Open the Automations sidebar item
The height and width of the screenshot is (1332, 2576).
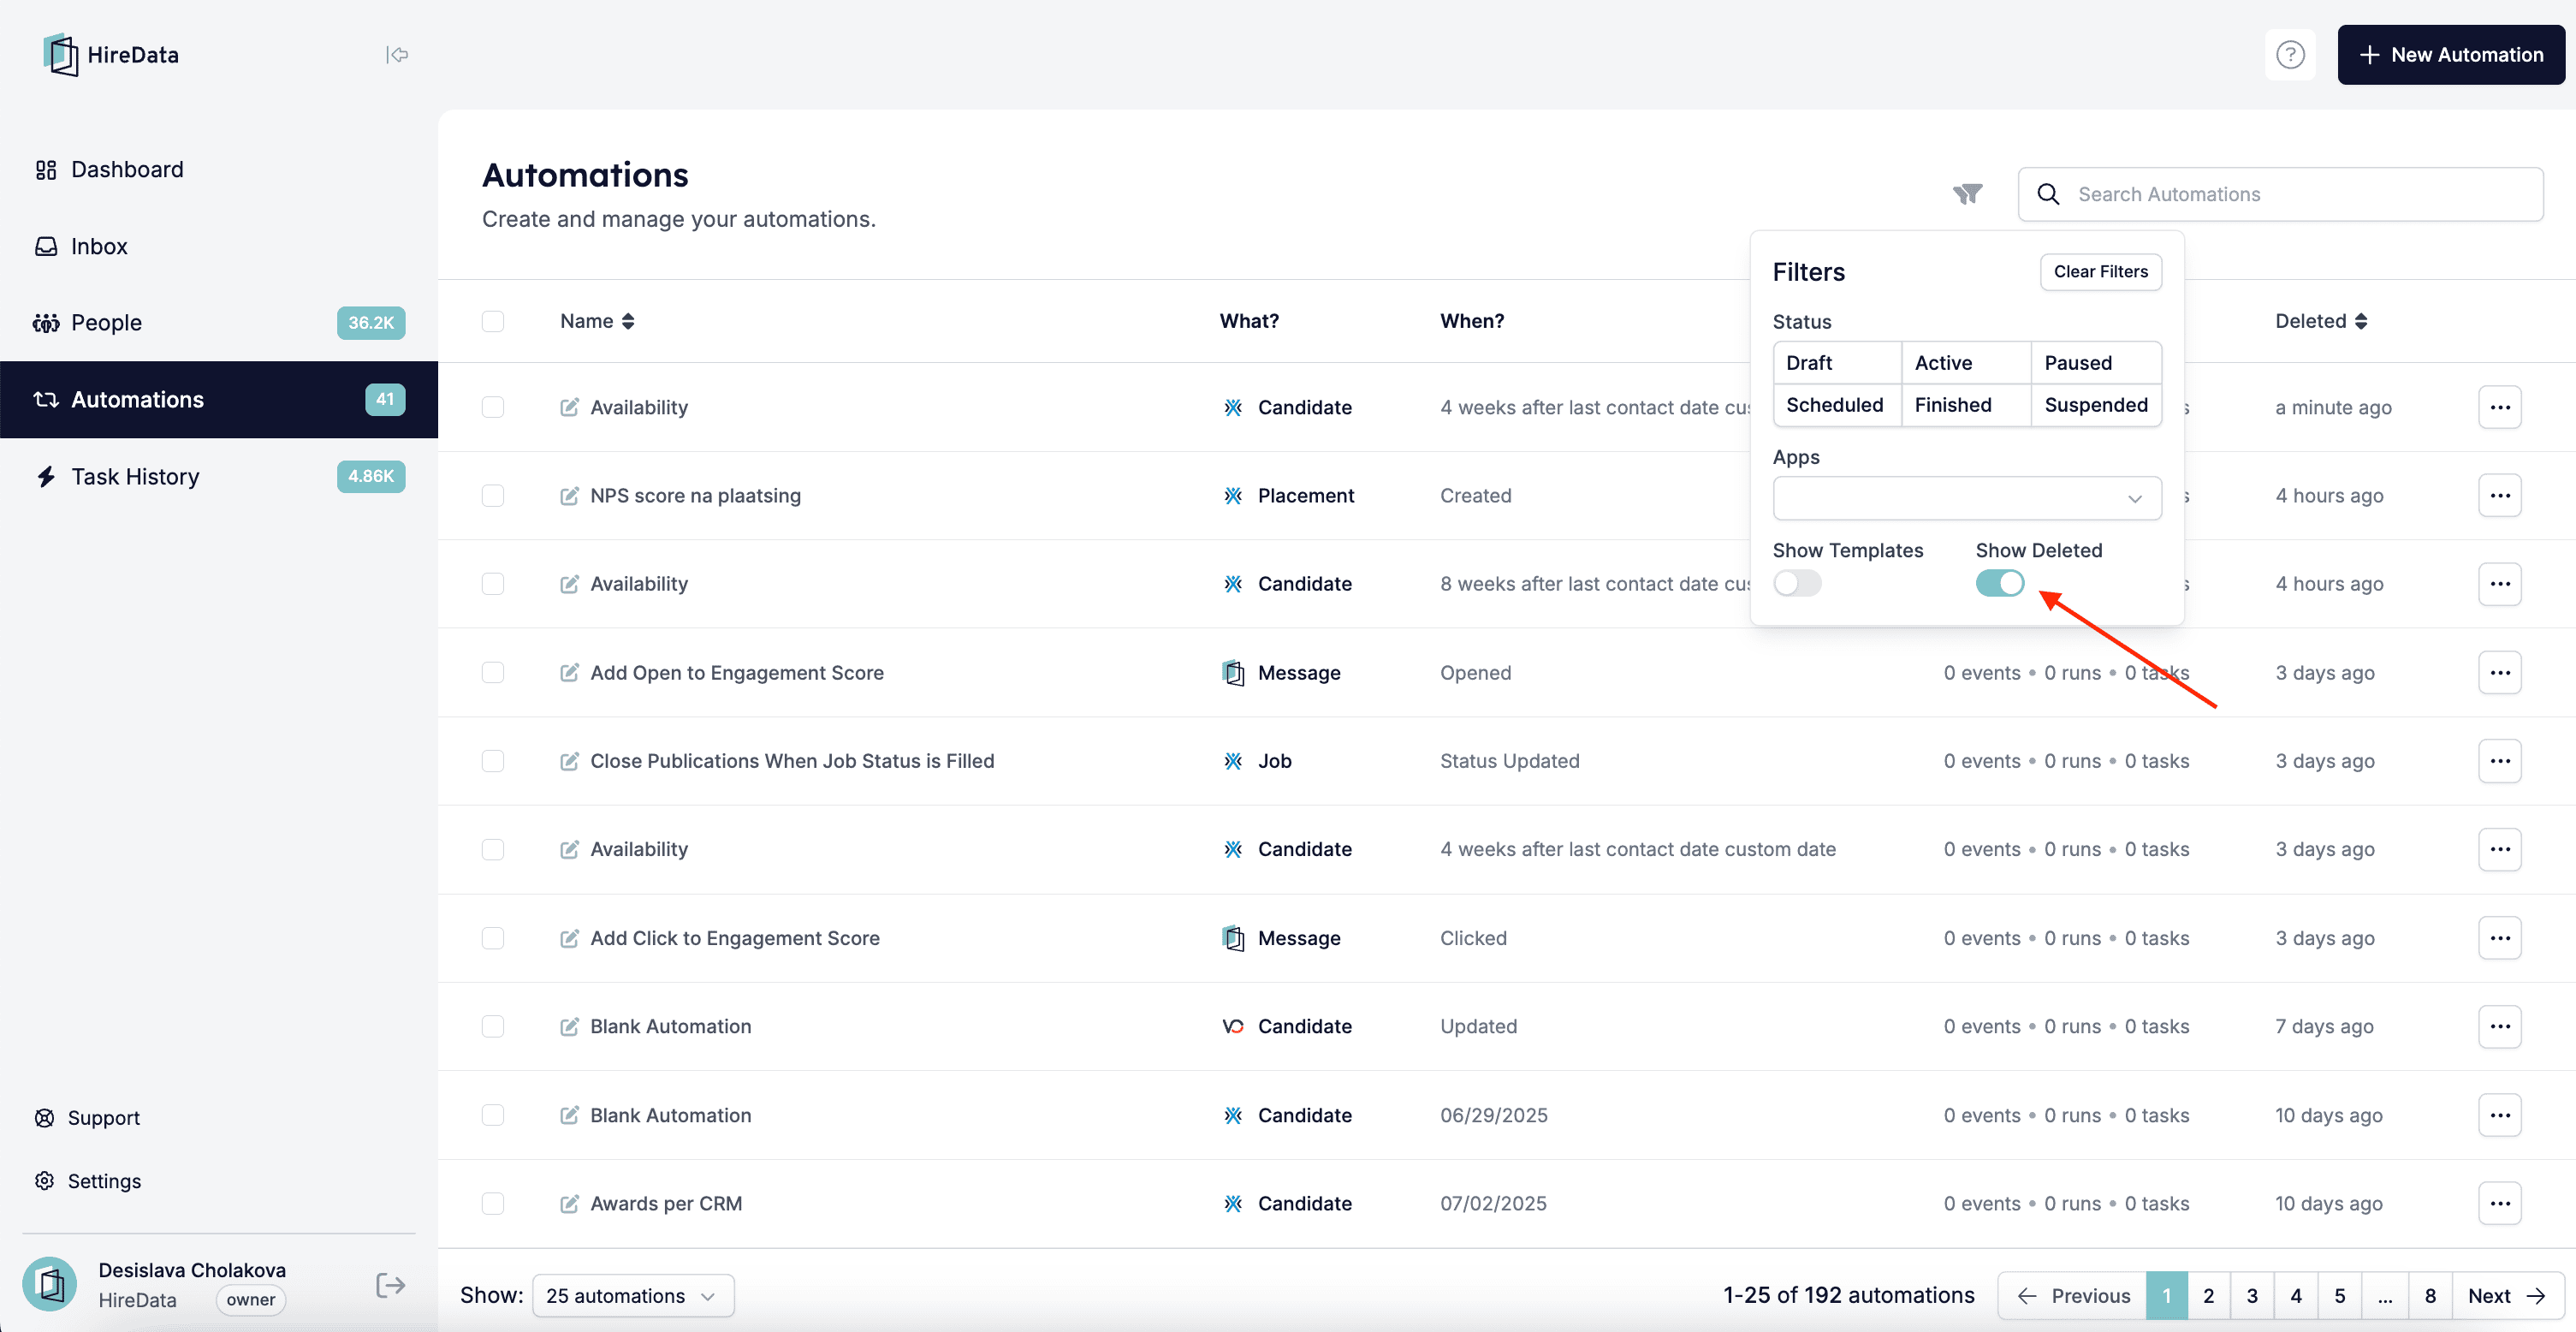coord(219,400)
